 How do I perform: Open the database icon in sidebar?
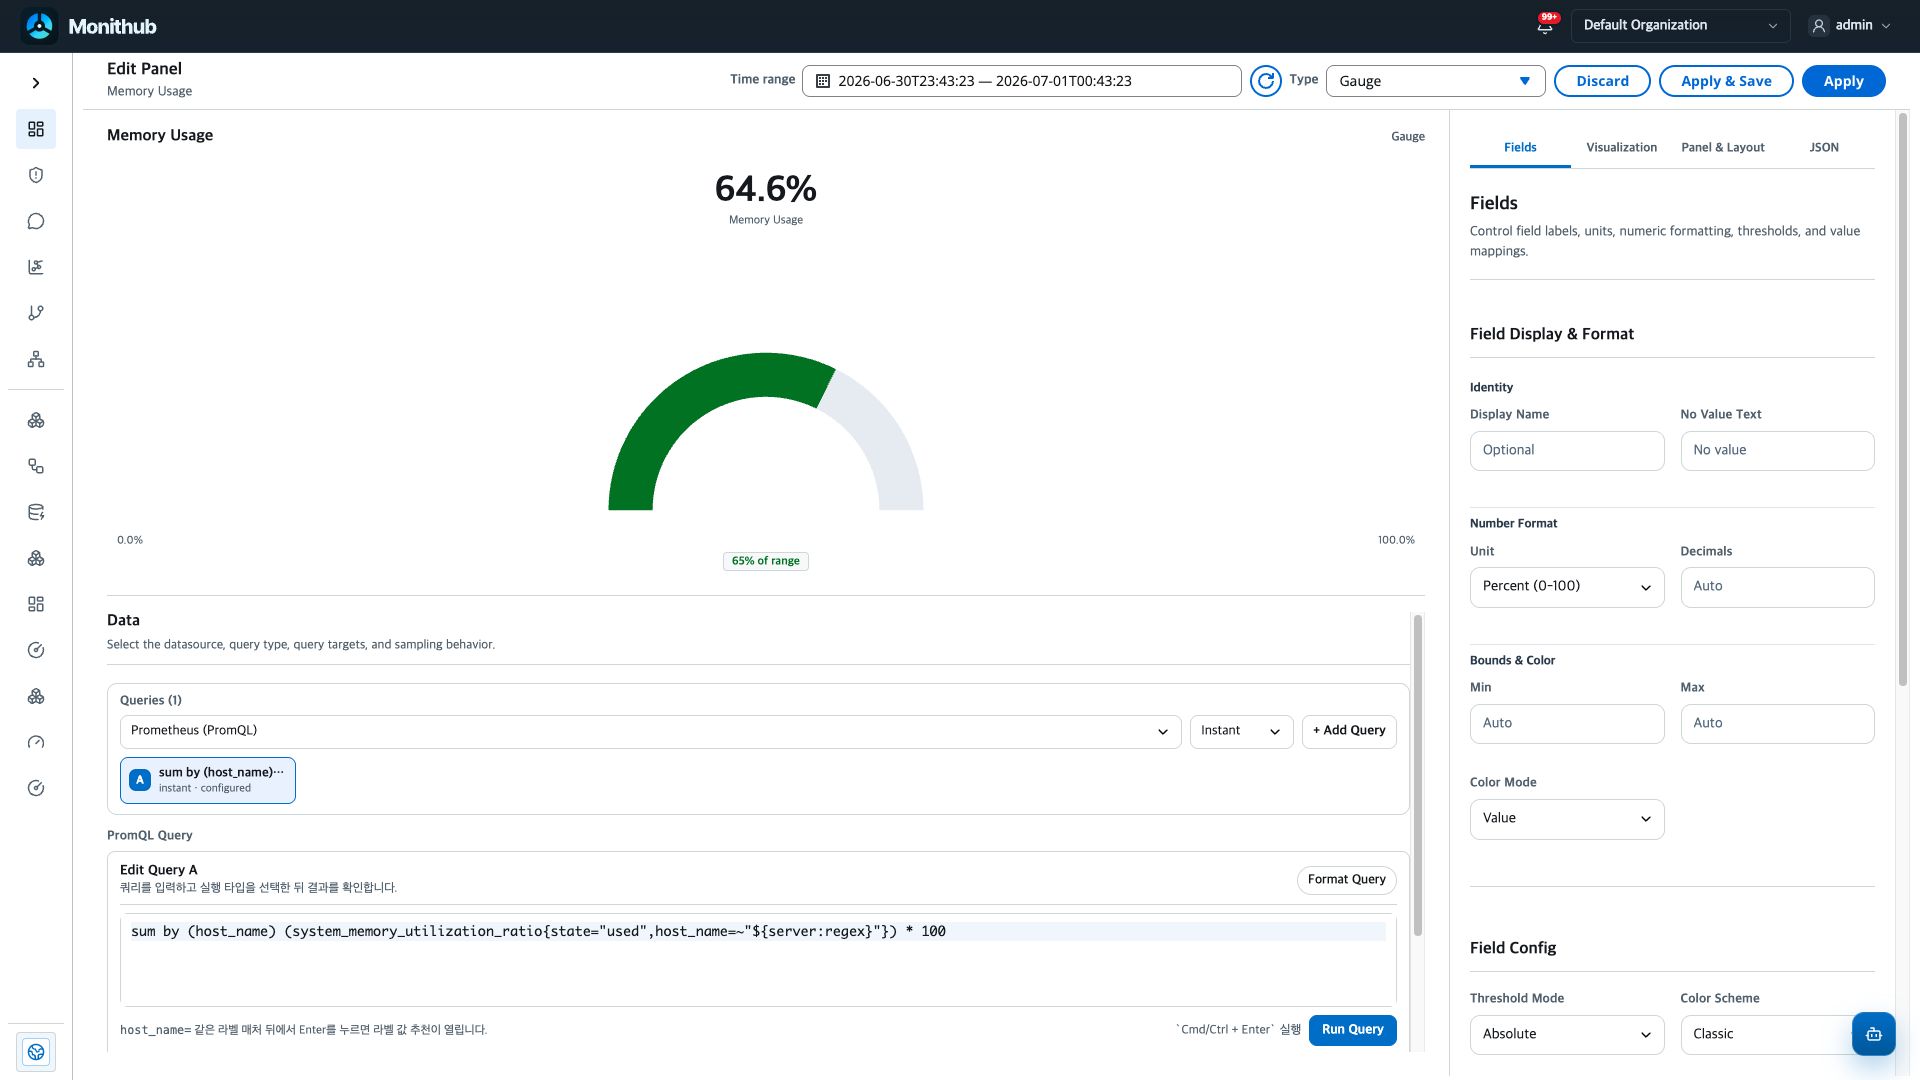click(36, 512)
